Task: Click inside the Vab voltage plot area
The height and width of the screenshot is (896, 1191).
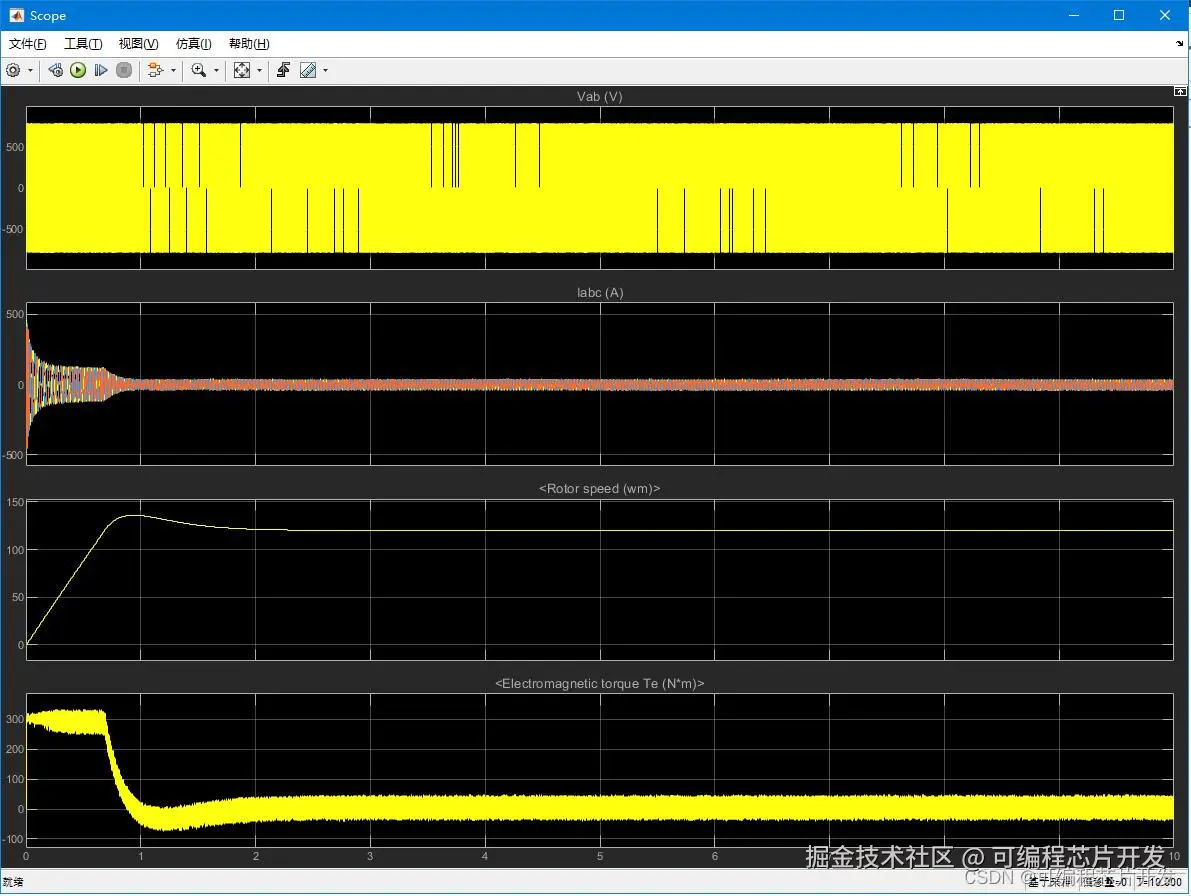Action: pyautogui.click(x=599, y=188)
